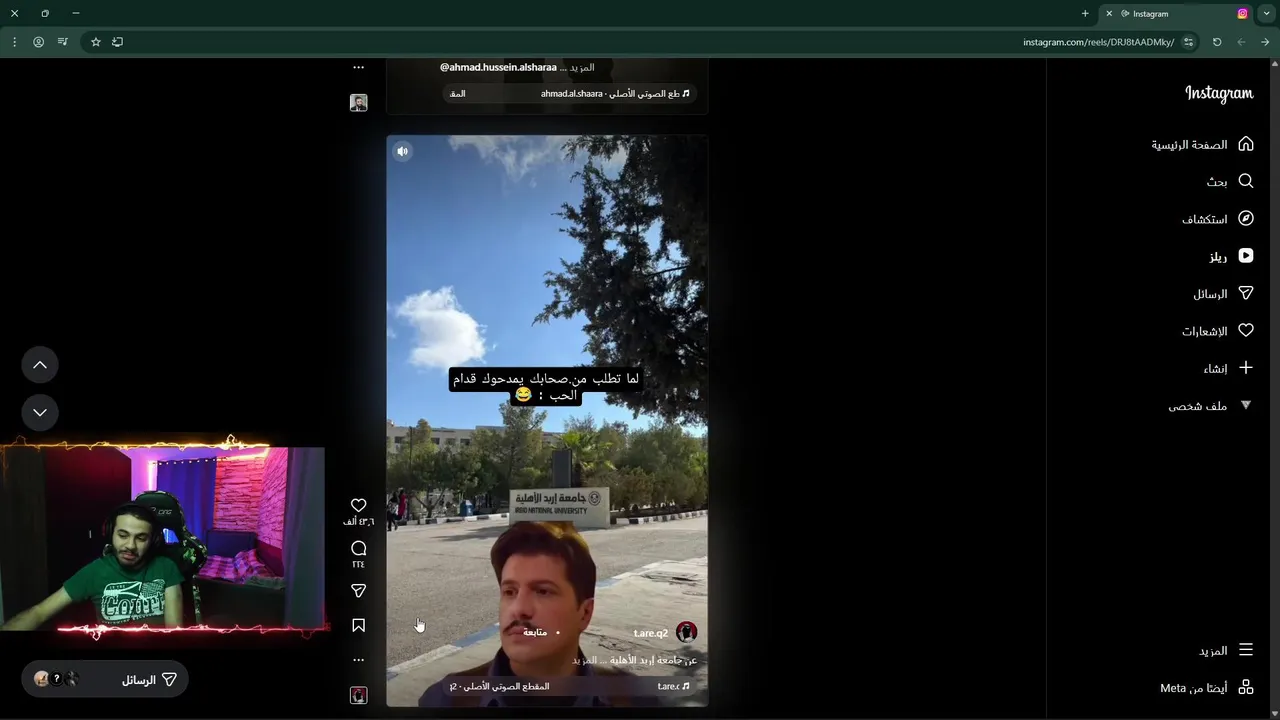Click the Instagram icon in the tab strip
The width and height of the screenshot is (1280, 720).
1242,14
